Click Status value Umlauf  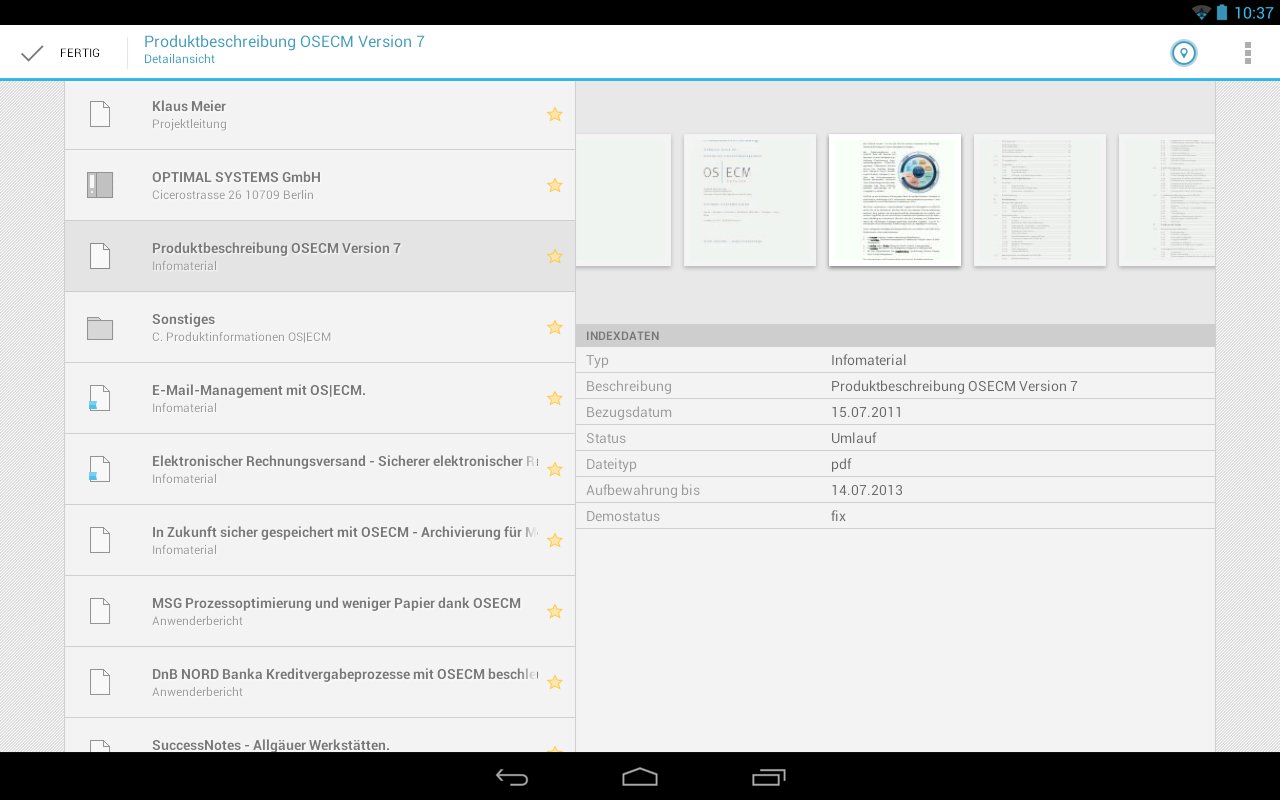(x=853, y=438)
